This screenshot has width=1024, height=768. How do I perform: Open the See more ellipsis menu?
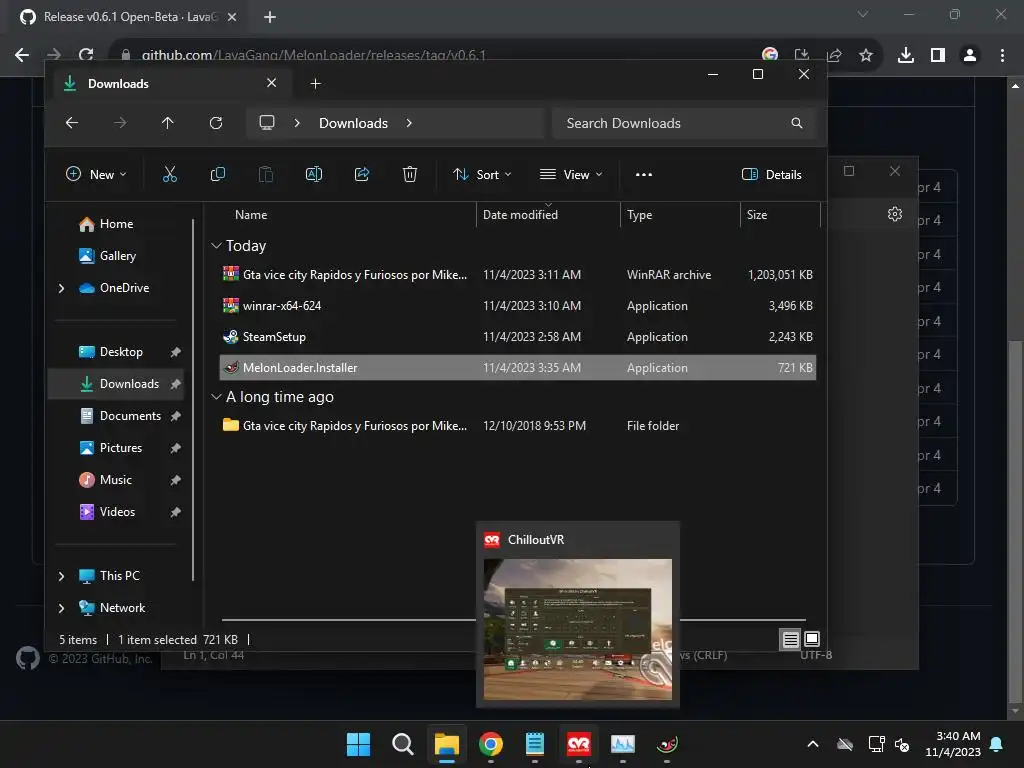[x=644, y=174]
